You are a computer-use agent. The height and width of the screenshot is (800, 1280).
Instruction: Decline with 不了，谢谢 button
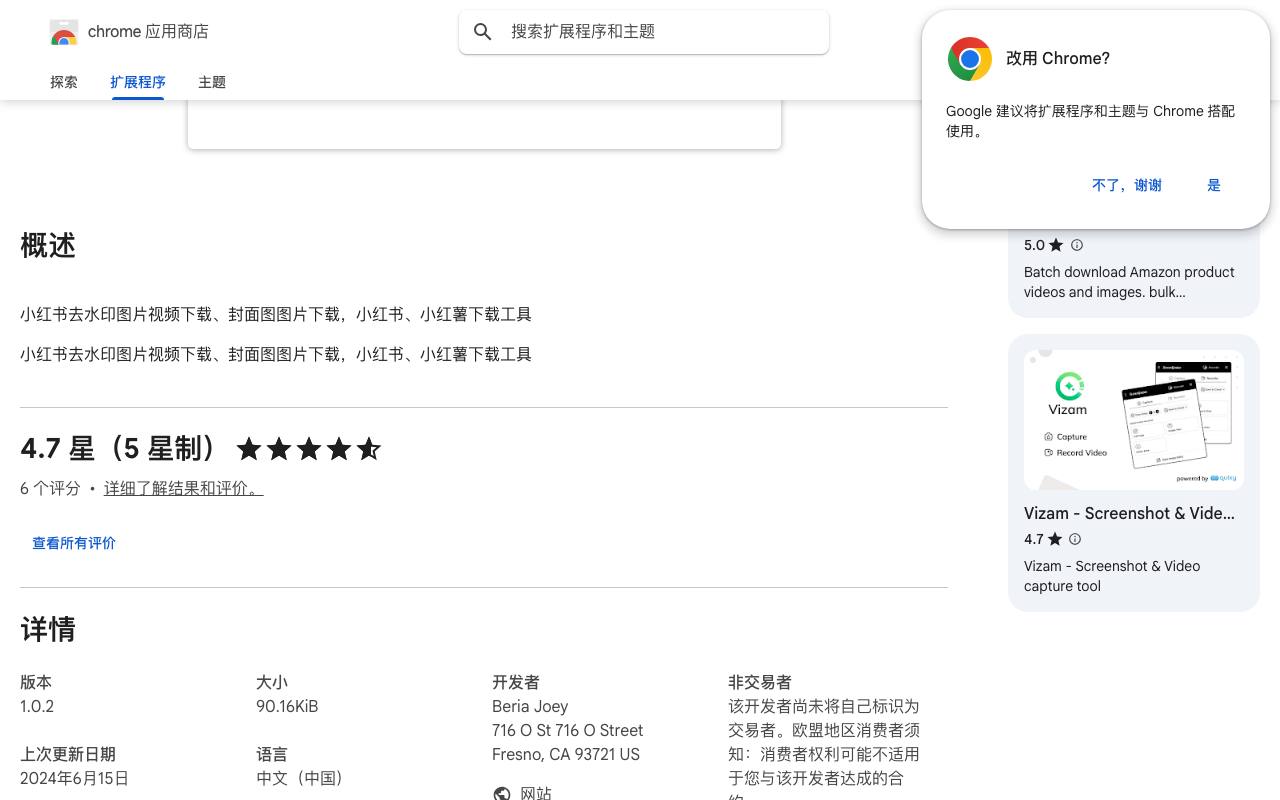1127,185
